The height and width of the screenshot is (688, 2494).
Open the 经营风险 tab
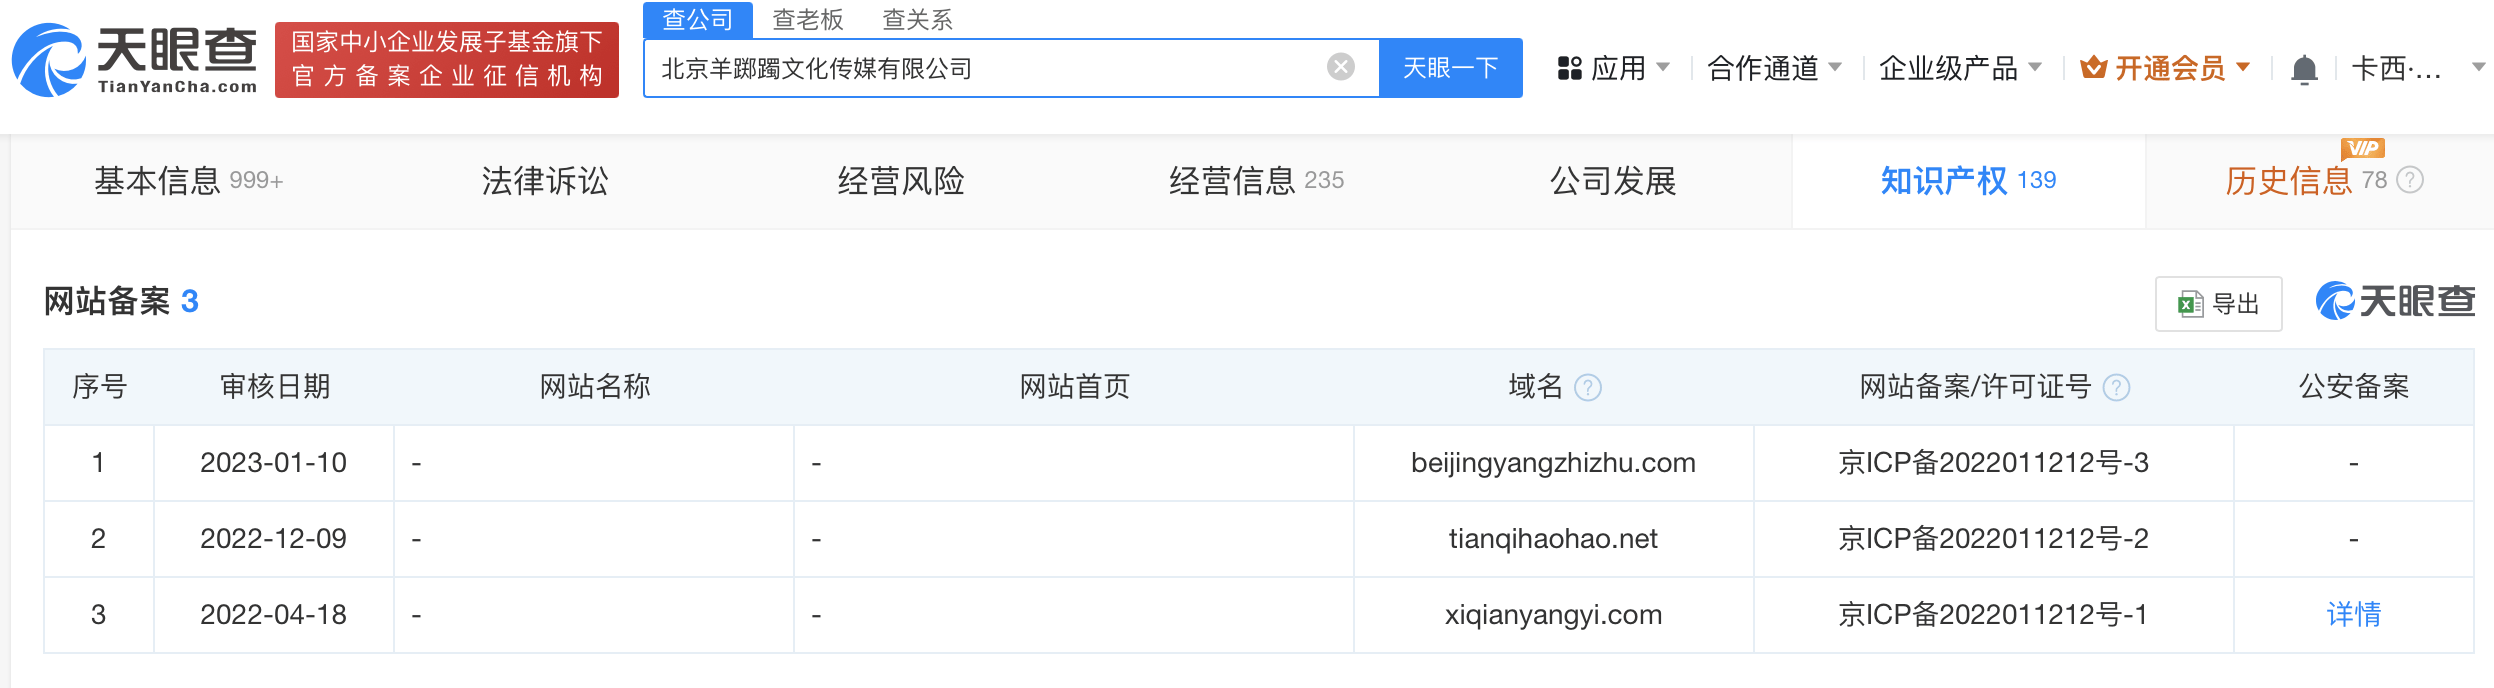901,181
